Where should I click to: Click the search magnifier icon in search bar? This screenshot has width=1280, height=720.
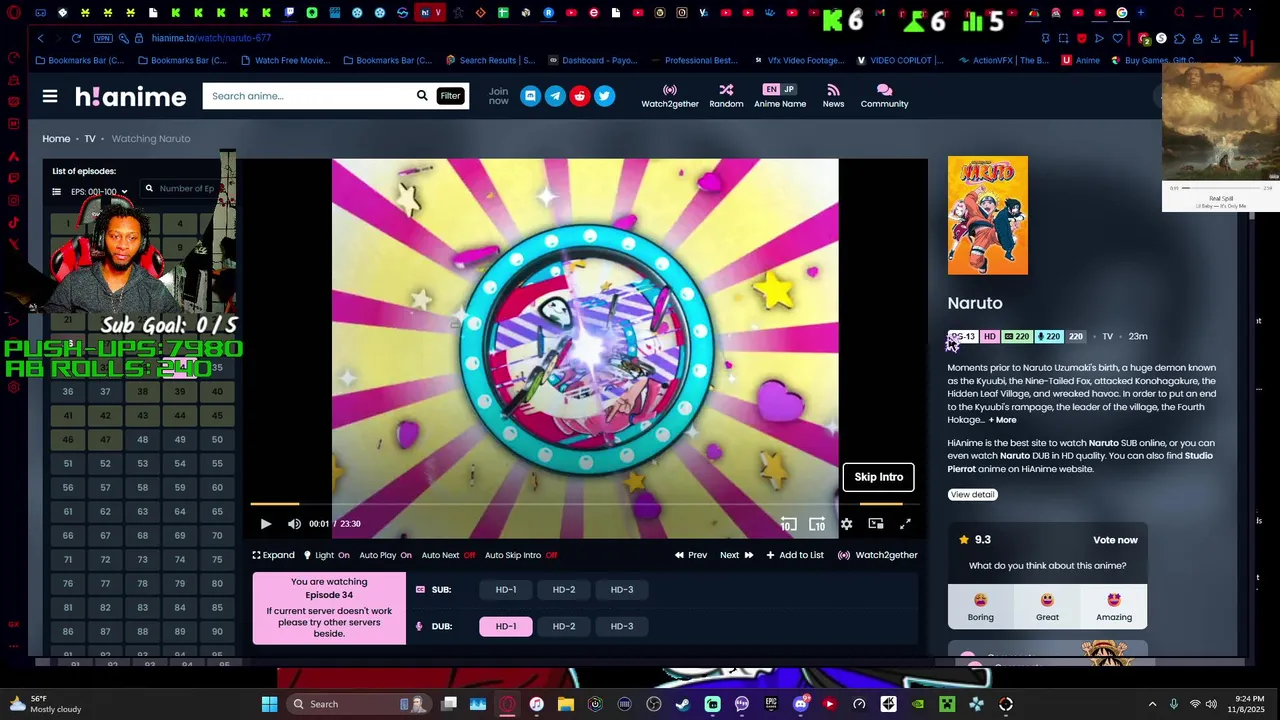pos(422,96)
